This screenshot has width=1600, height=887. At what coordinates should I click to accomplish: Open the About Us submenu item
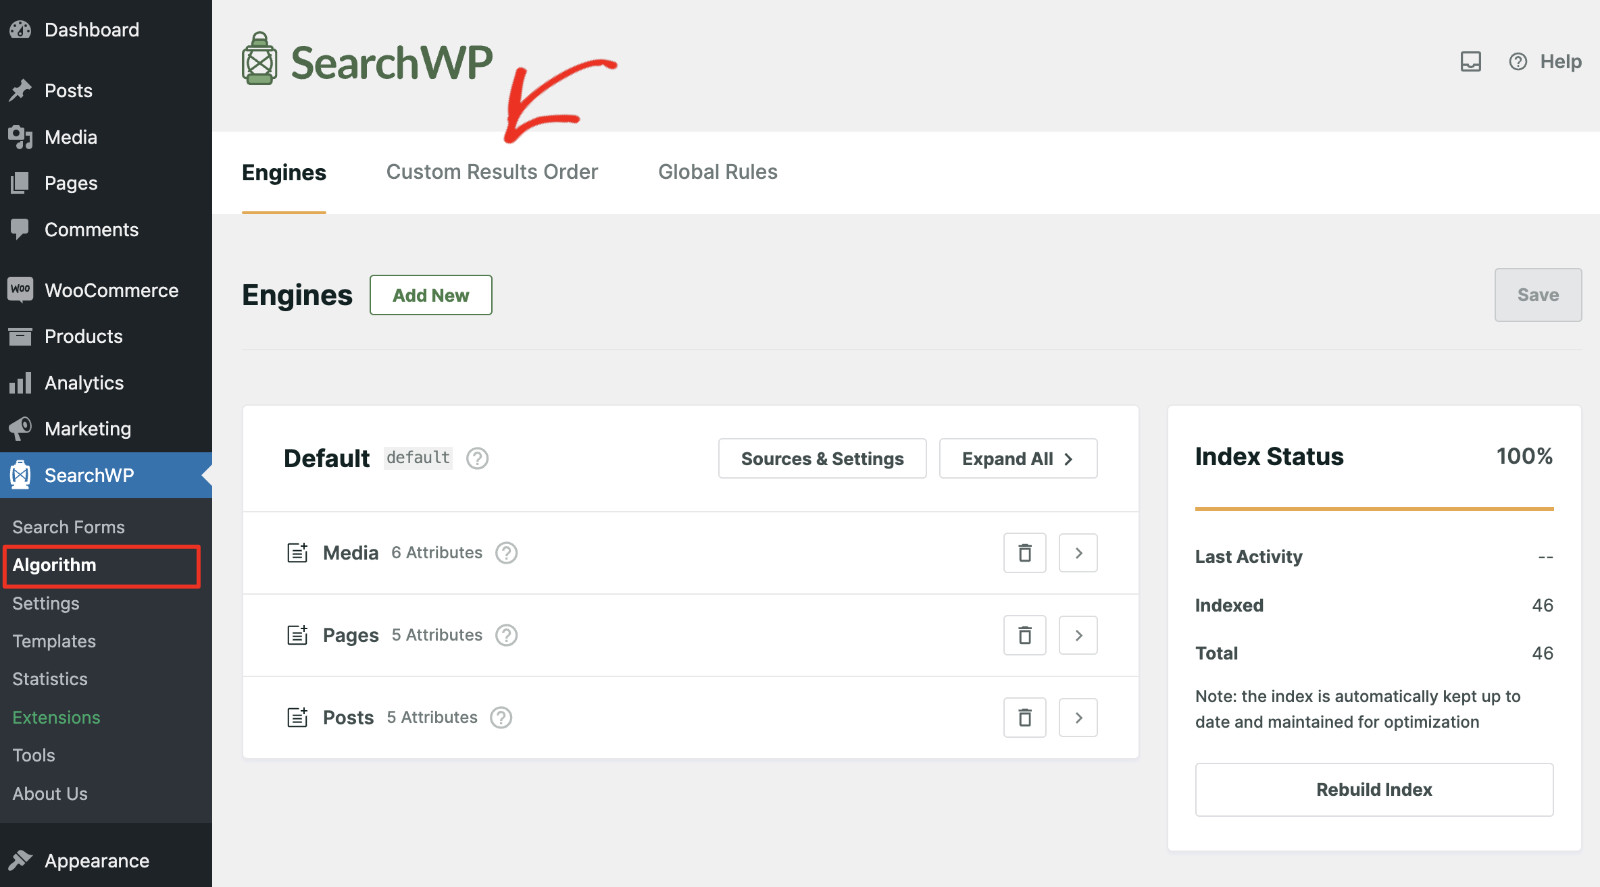click(x=50, y=794)
